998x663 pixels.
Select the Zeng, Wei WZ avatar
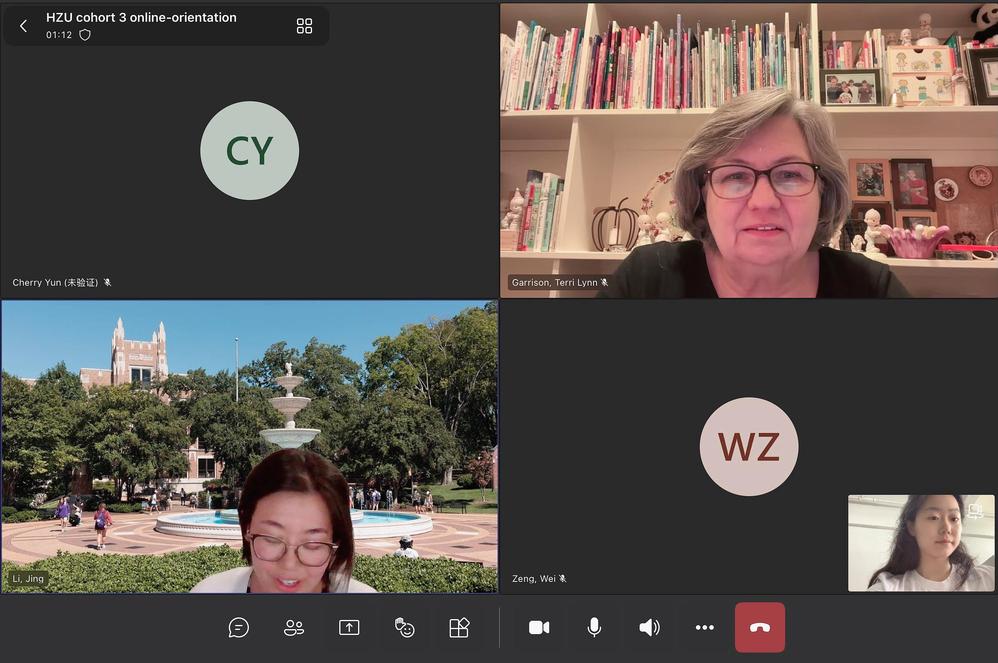[748, 446]
